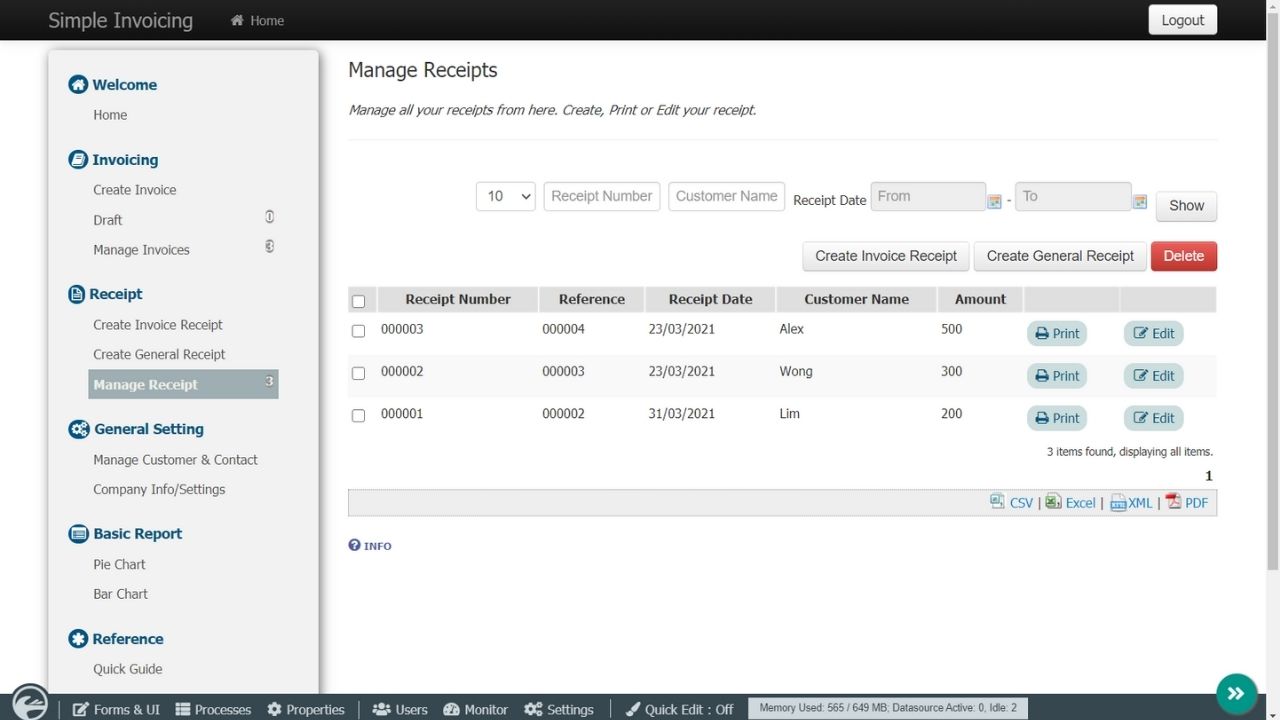
Task: Click the To date calendar icon
Action: [1139, 201]
